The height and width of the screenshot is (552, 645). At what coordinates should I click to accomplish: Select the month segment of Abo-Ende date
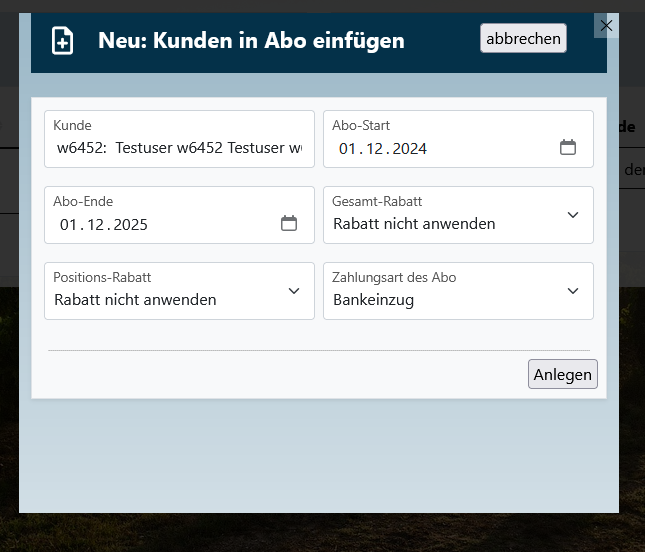click(95, 225)
